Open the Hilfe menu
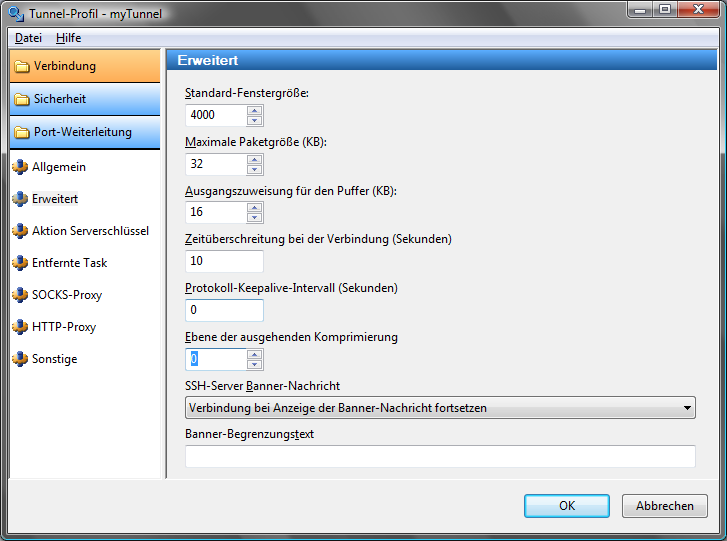 69,37
